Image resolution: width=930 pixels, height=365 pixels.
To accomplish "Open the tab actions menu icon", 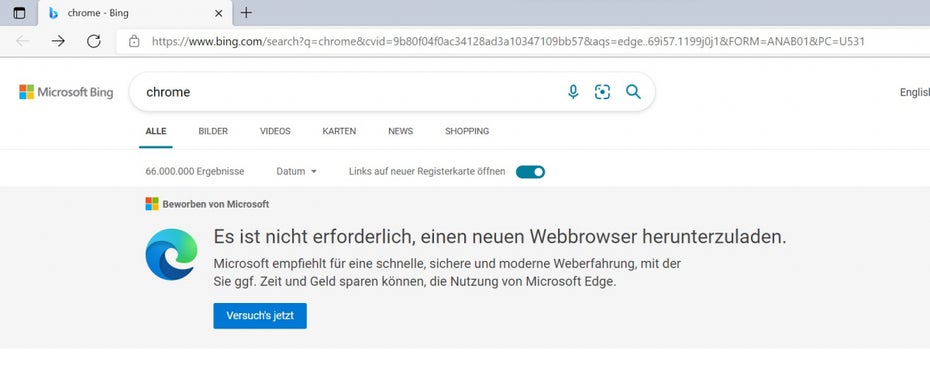I will click(20, 13).
